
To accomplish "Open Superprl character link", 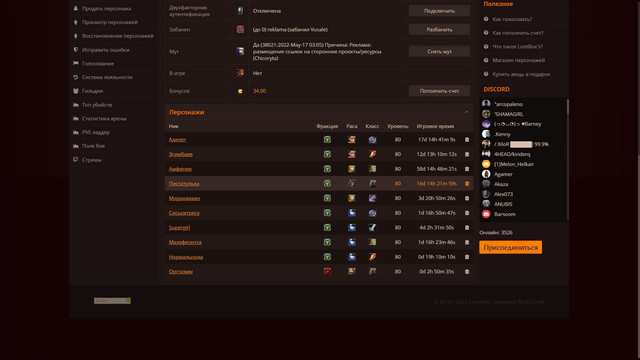I will point(180,228).
